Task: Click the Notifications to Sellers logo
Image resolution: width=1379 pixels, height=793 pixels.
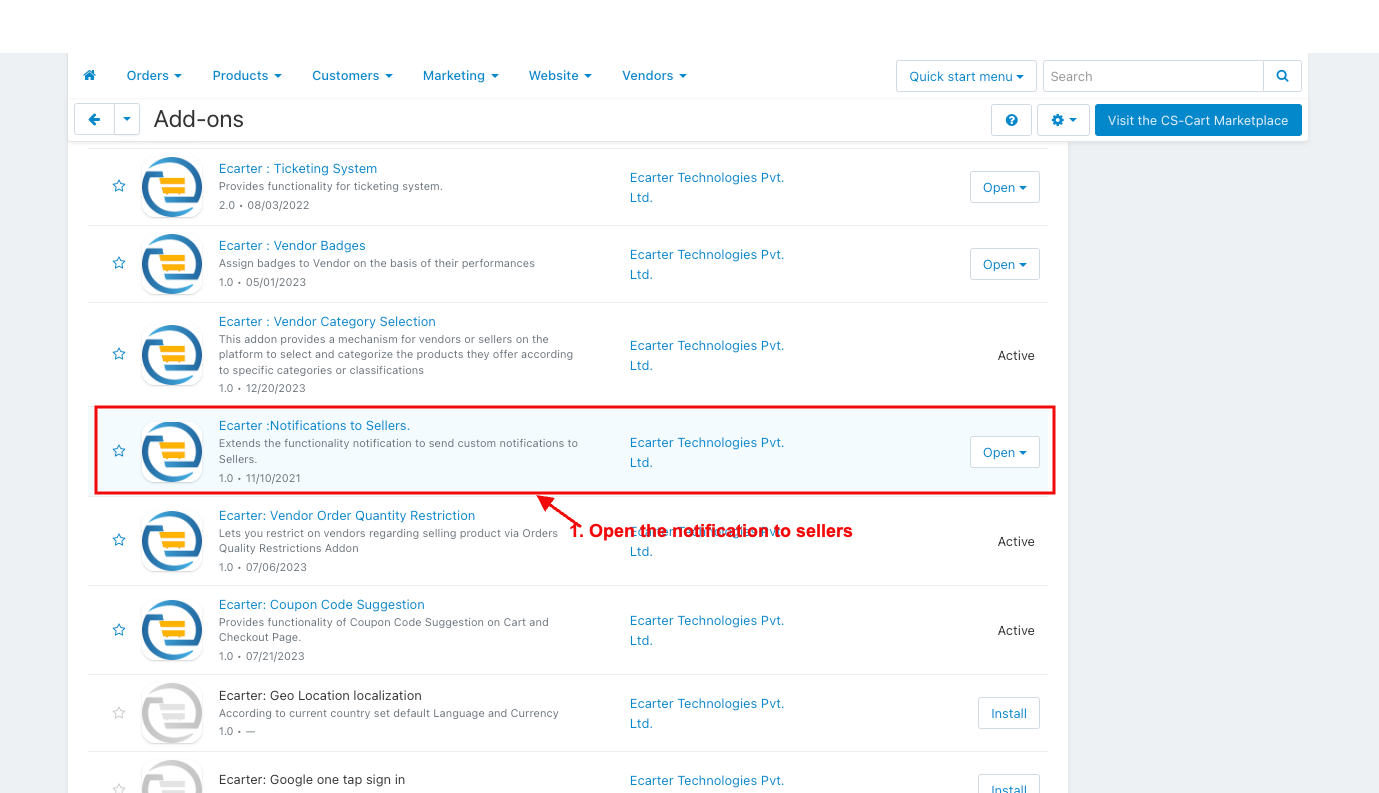Action: (172, 452)
